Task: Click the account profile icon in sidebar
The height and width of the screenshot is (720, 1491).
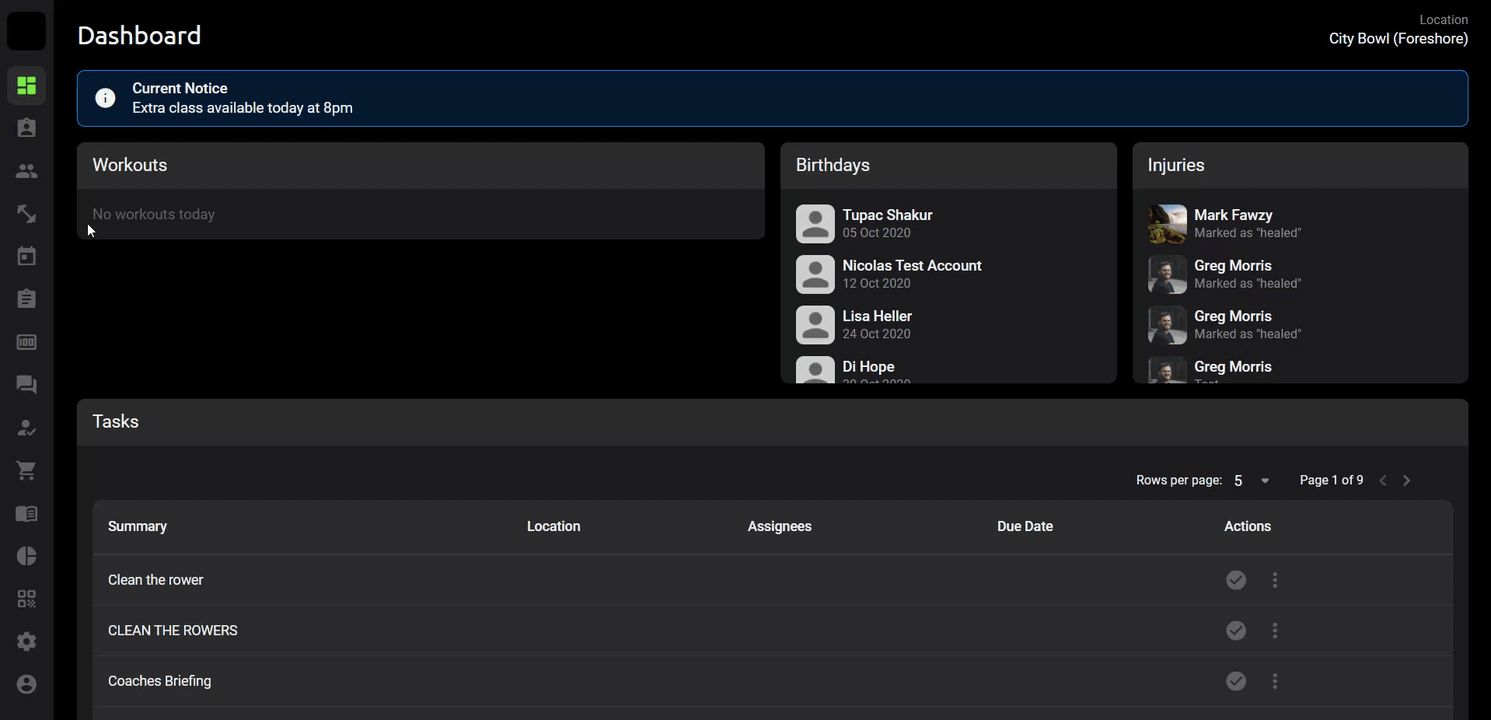Action: click(26, 684)
